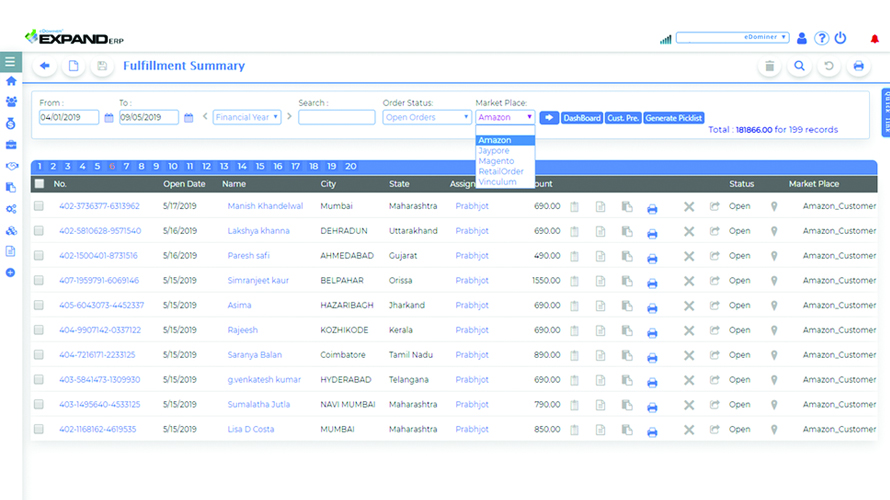Click the red notification bell

coord(875,38)
